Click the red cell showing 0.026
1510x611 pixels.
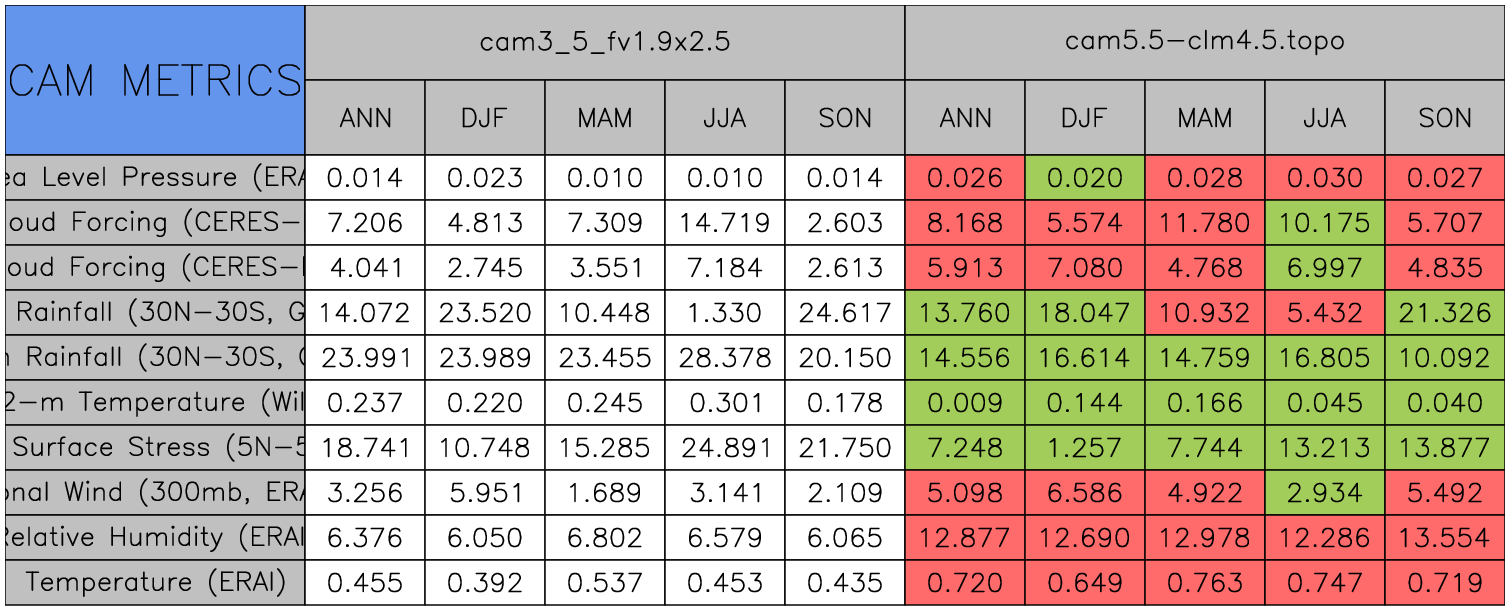964,178
